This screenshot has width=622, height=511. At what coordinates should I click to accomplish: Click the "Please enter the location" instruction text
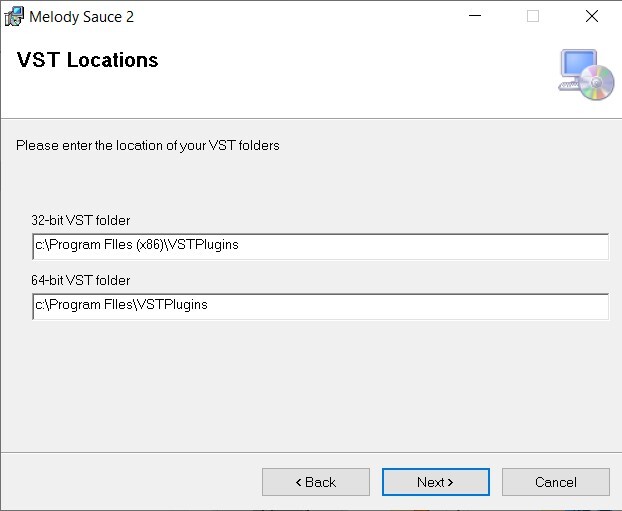148,146
